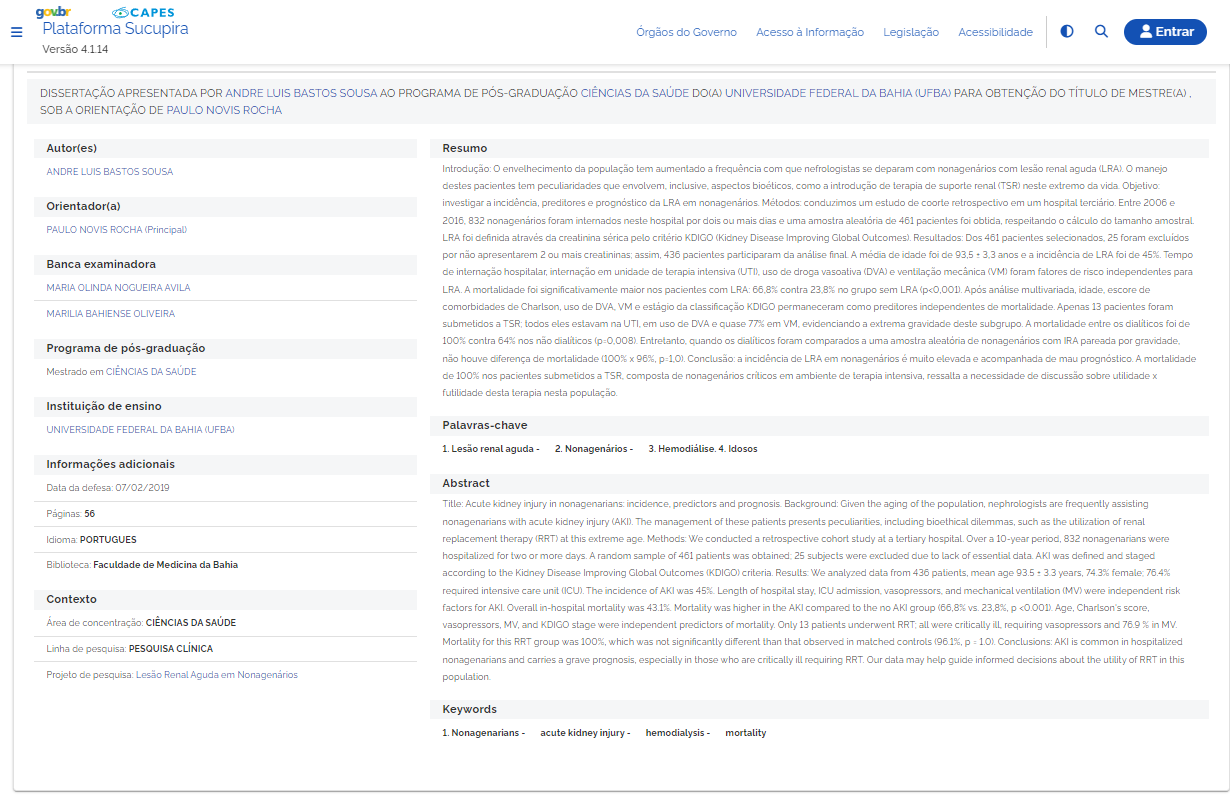Click Andre Luis Bastos Sousa in banner
The image size is (1230, 799).
[x=300, y=93]
